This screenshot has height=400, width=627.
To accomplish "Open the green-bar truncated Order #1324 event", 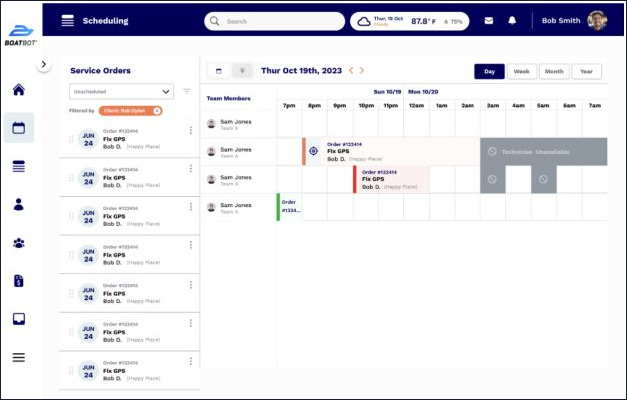I will [x=290, y=207].
